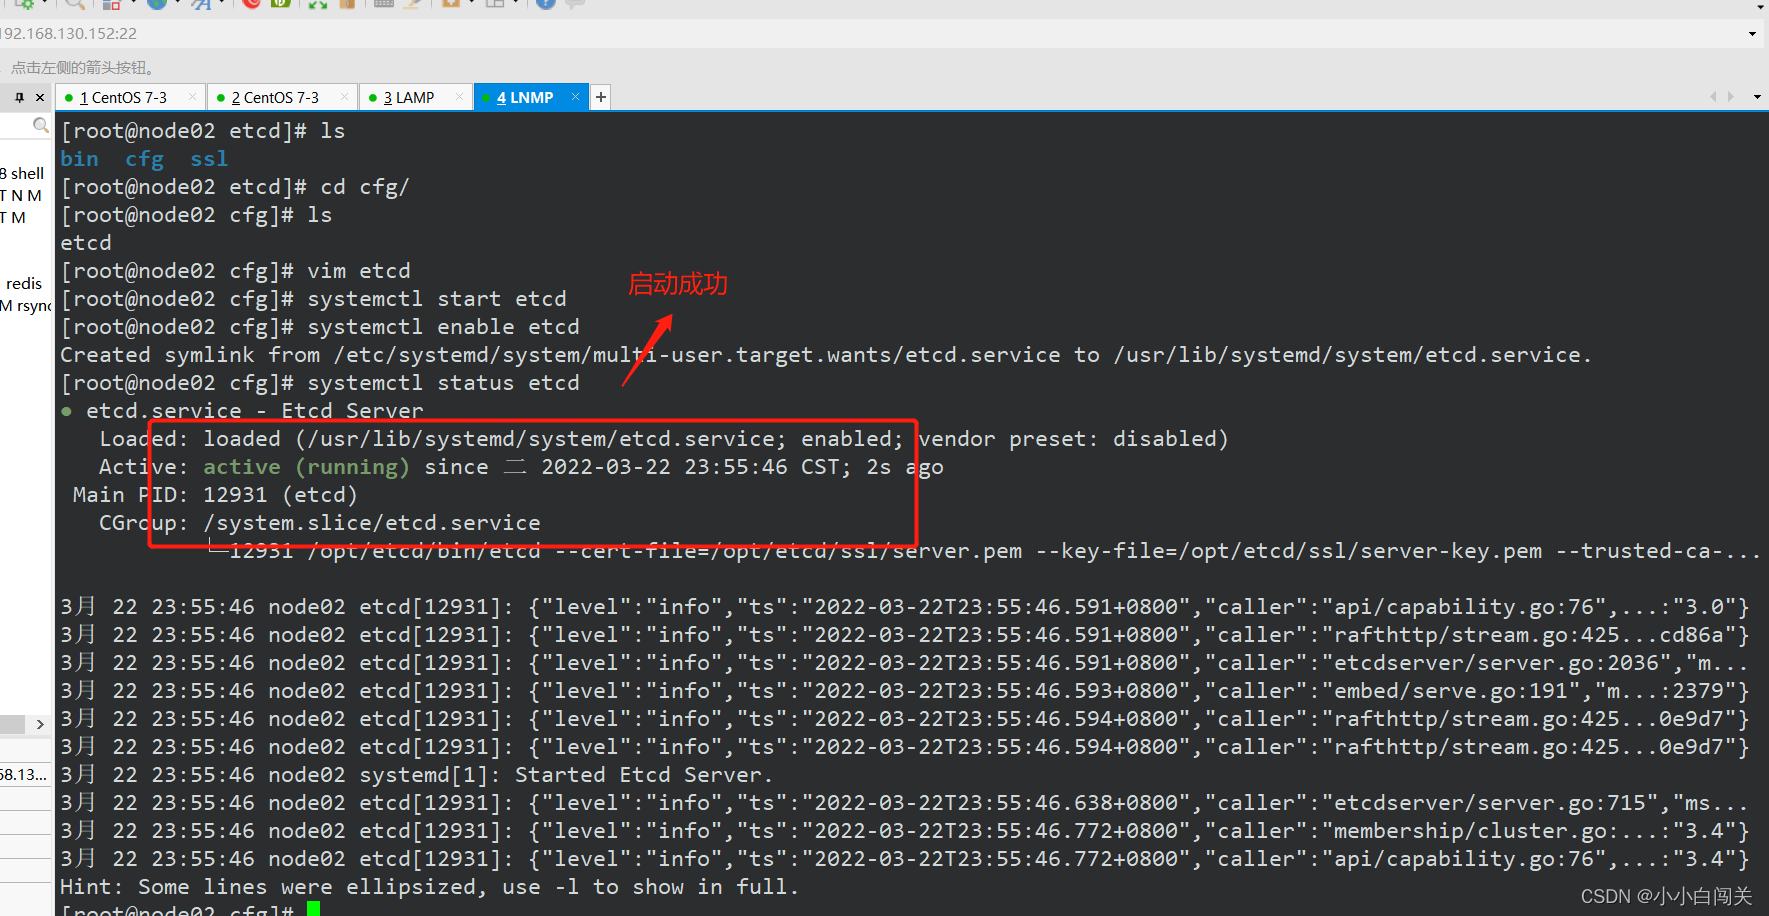Click the 'cd cfg/' command line
The image size is (1769, 916).
click(236, 187)
